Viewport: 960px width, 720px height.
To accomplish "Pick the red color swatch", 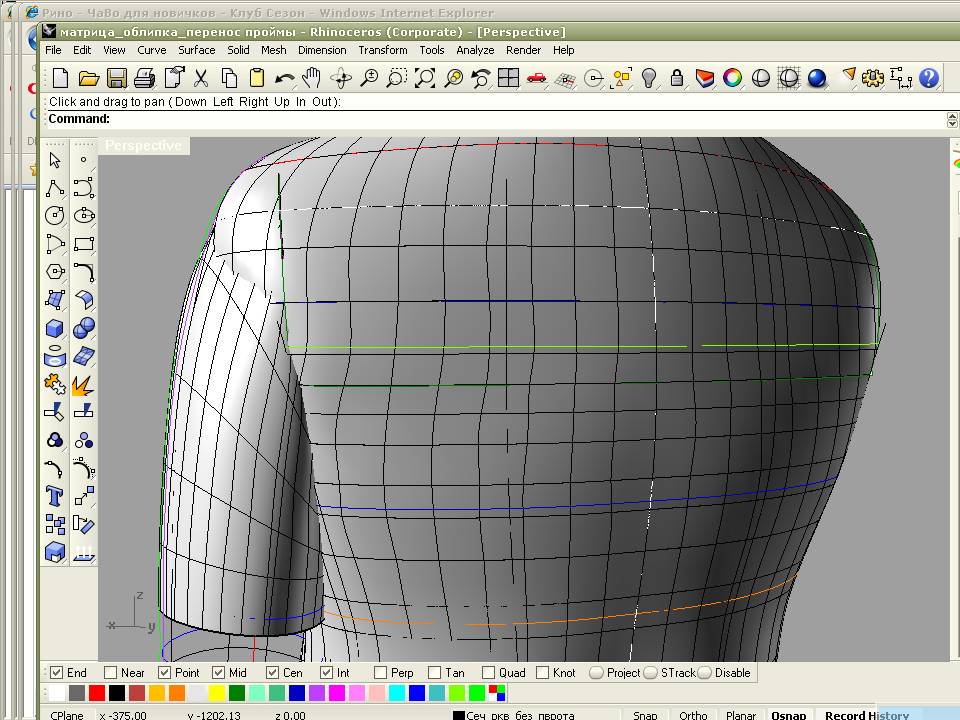I will (97, 693).
